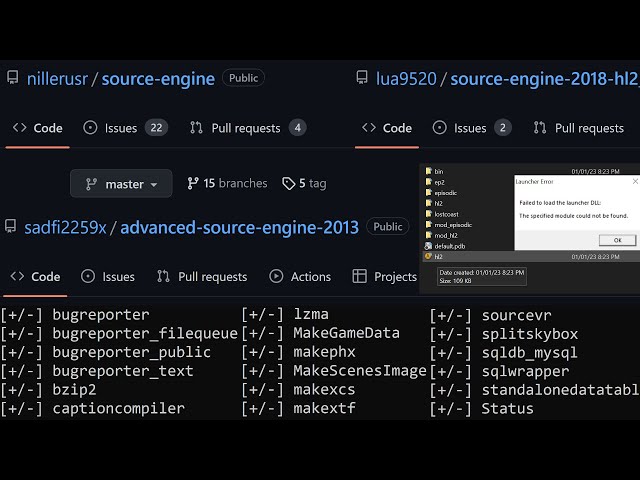Screen dimensions: 640x480
Task: Select the mod_episodic folder
Action: pyautogui.click(x=453, y=224)
